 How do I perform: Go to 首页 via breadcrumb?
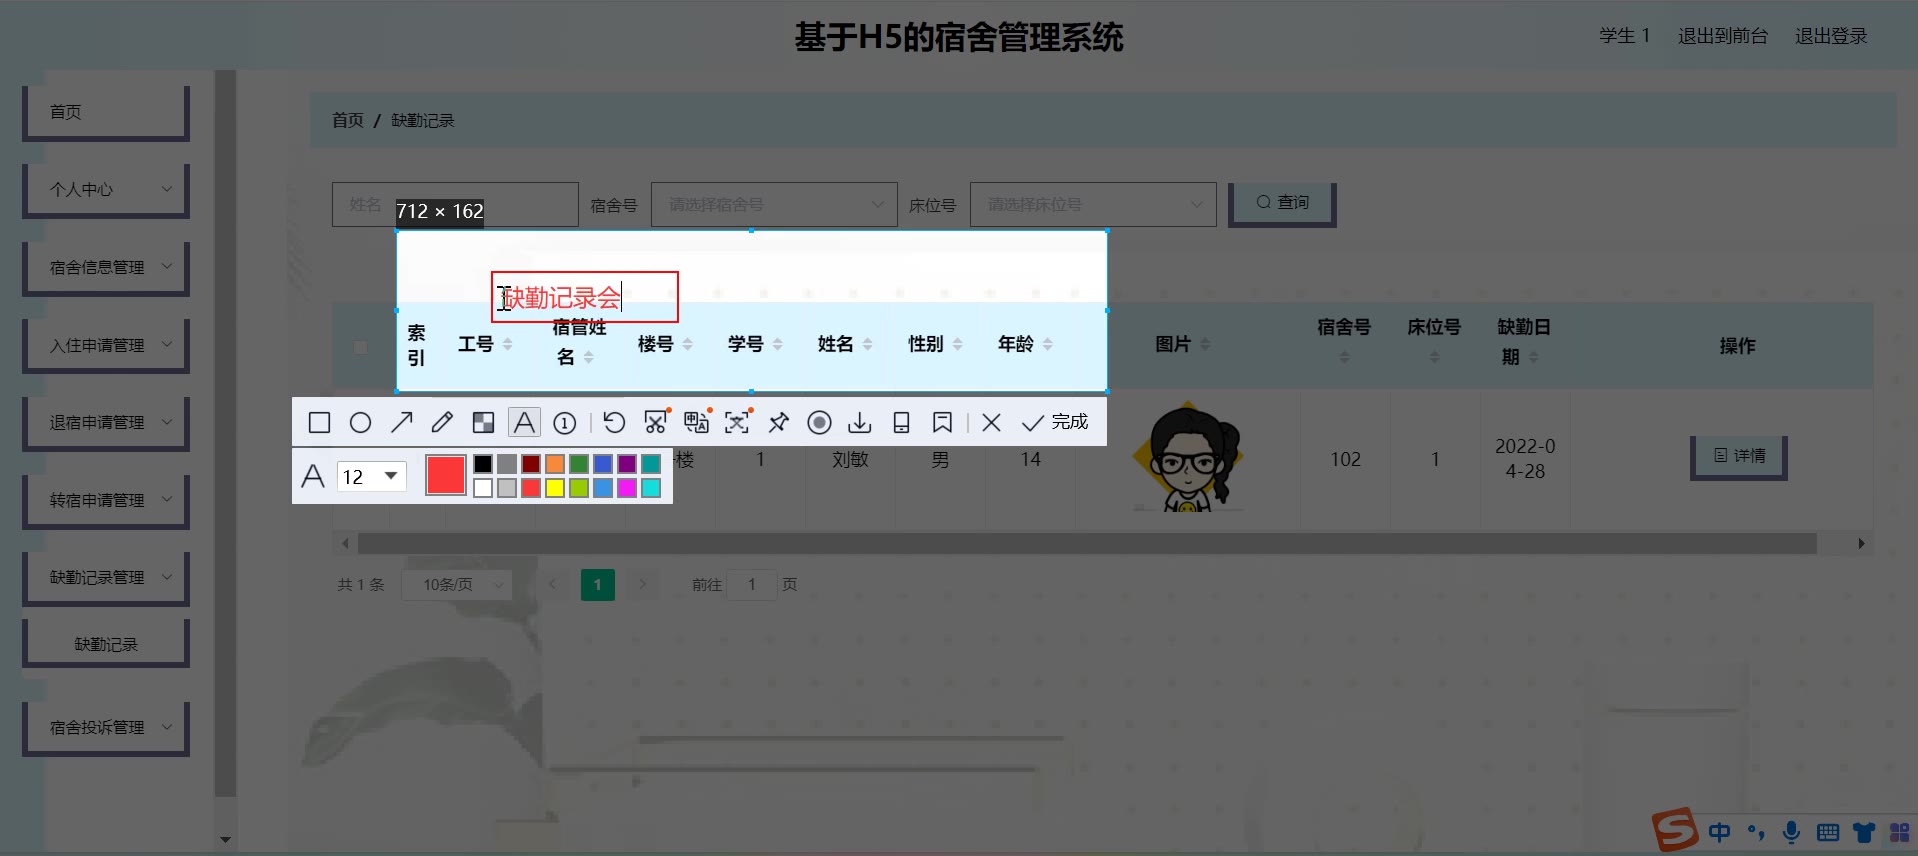(x=347, y=120)
